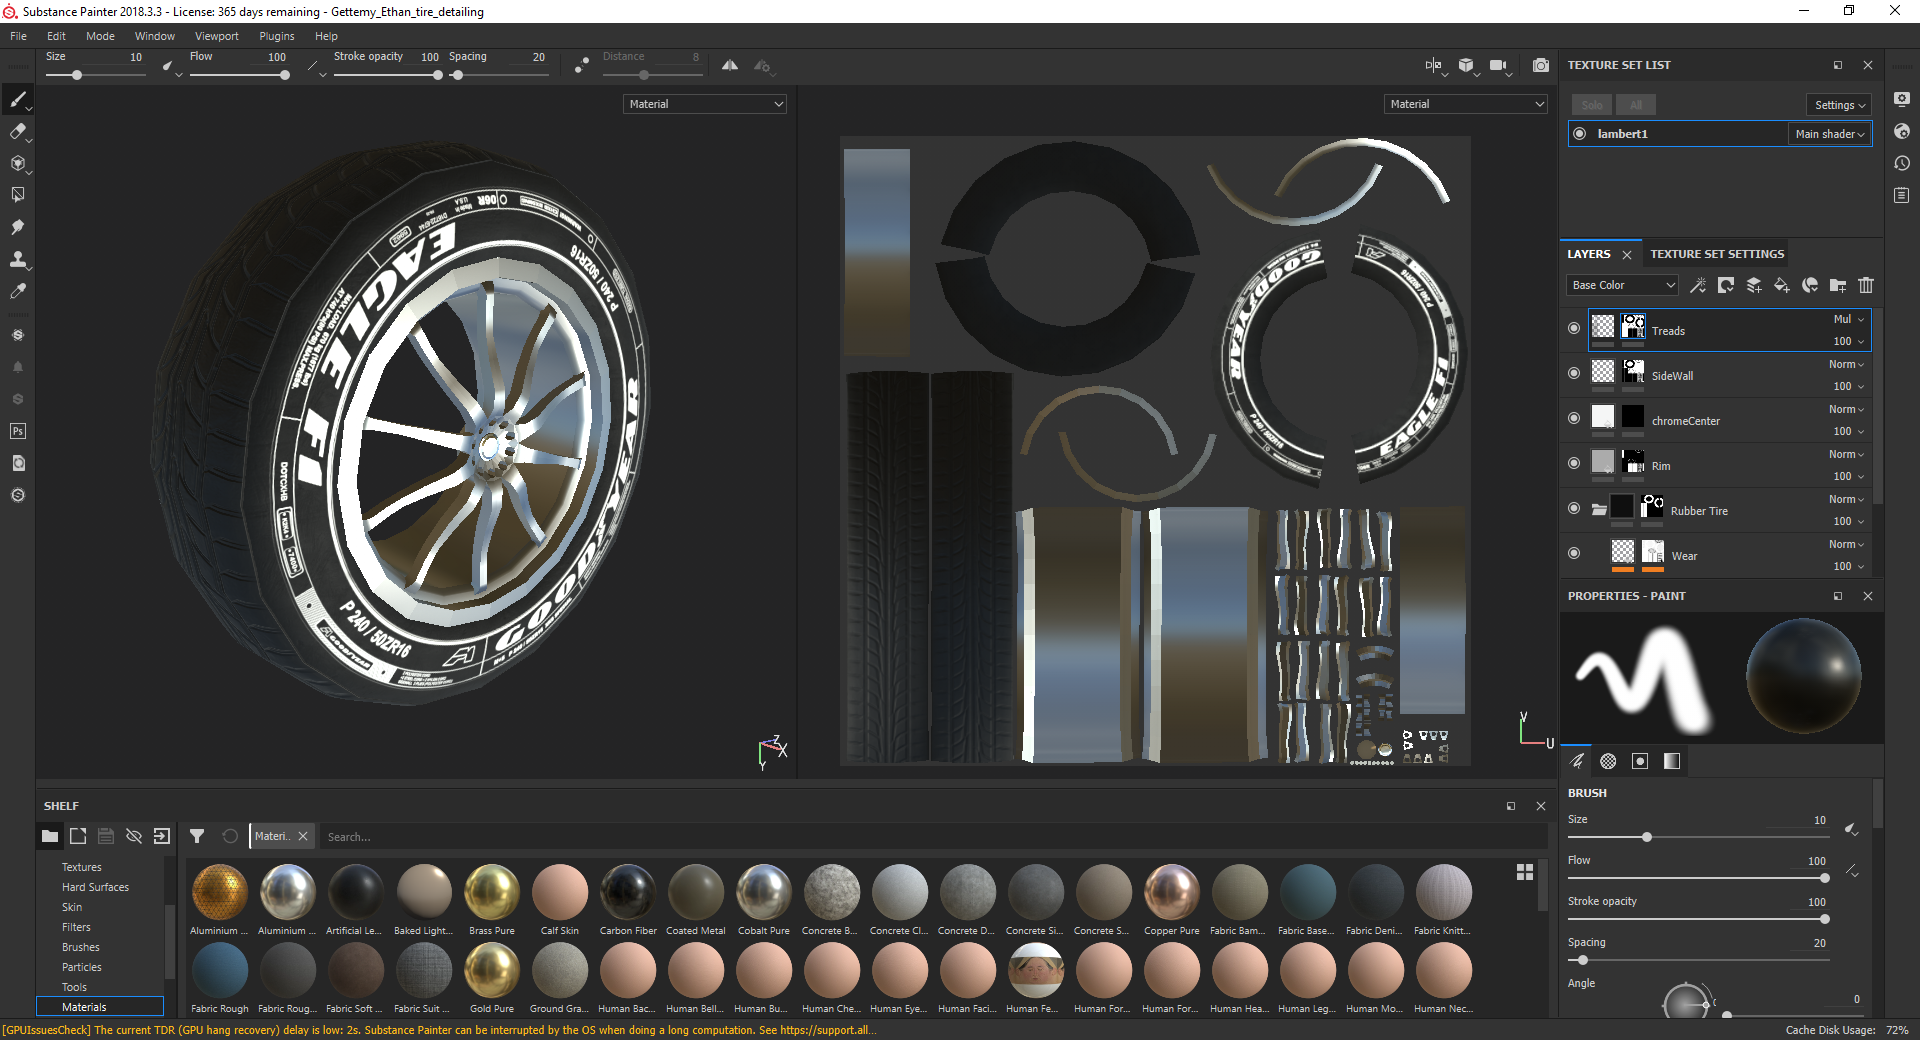Select the Brushes shelf category
1920x1040 pixels.
click(80, 947)
